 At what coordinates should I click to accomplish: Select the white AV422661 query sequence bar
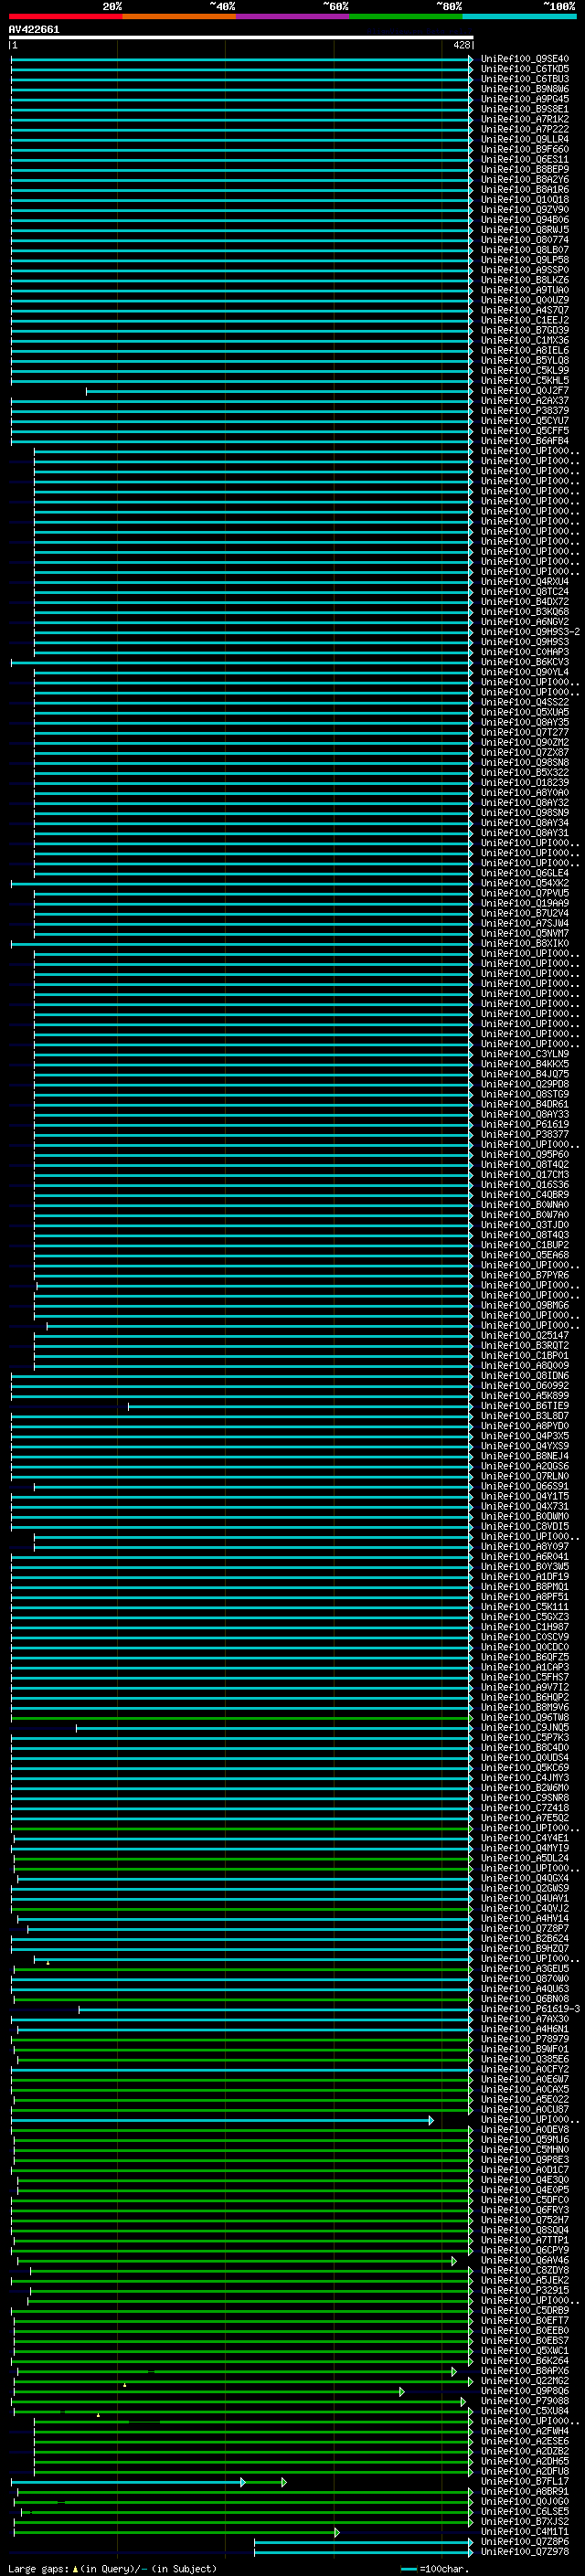tap(241, 37)
